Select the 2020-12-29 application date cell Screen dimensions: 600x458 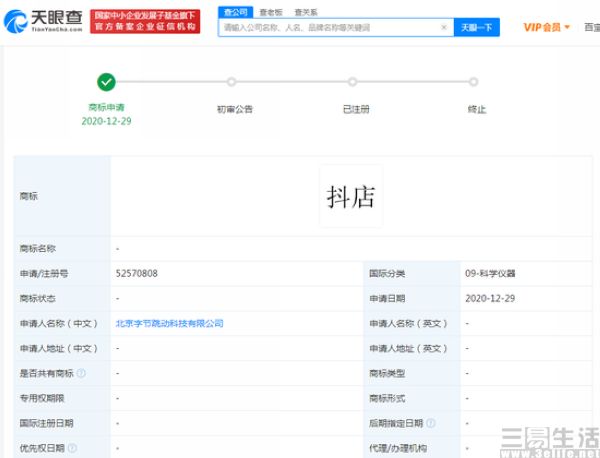[490, 298]
